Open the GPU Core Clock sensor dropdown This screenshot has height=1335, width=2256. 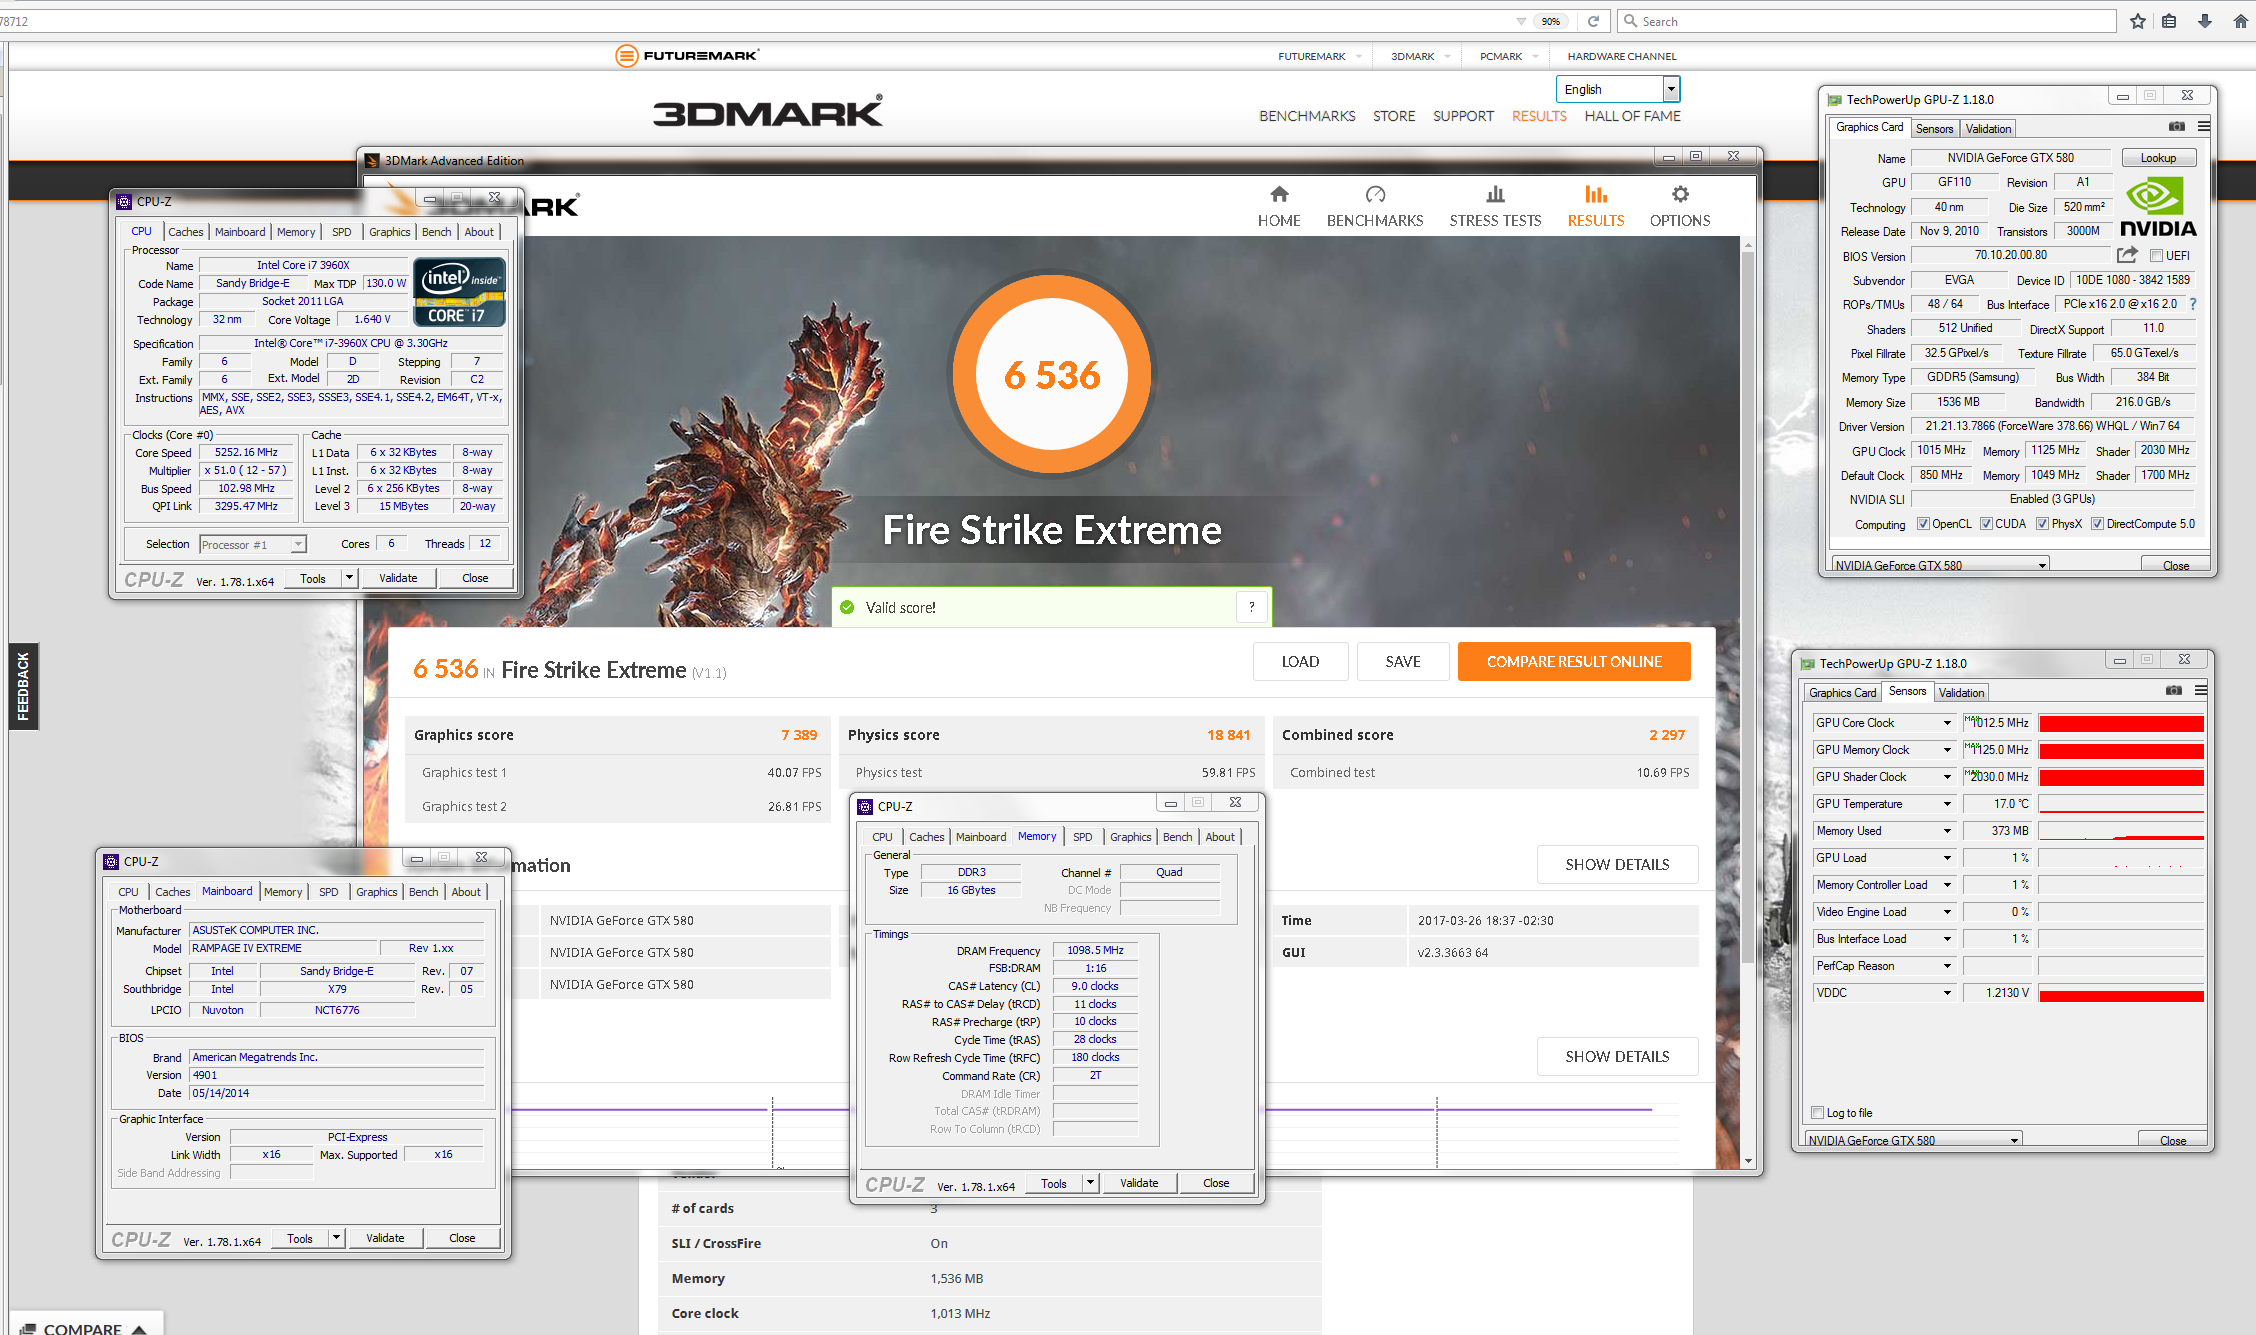pyautogui.click(x=1946, y=723)
